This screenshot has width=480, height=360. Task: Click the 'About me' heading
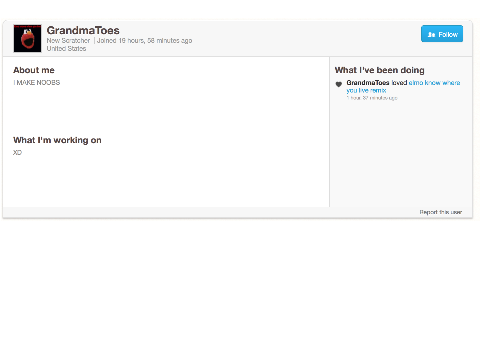pos(34,70)
